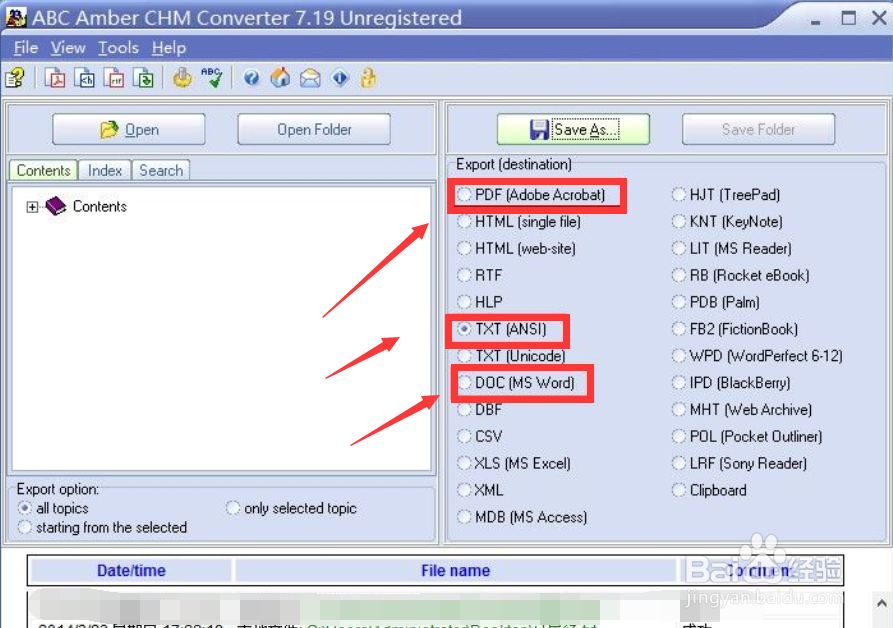This screenshot has height=628, width=893.
Task: Click the yellow padlock register icon
Action: [x=368, y=77]
